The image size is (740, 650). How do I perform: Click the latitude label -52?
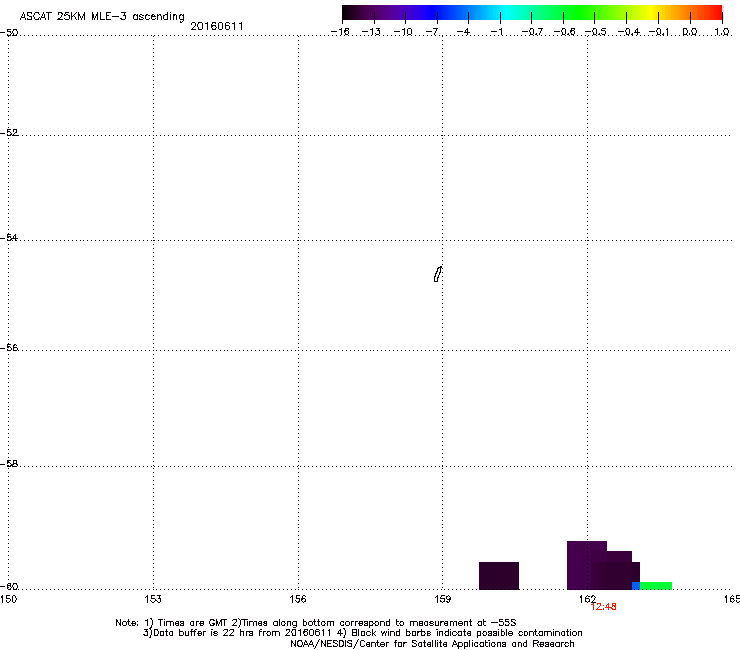tap(9, 133)
